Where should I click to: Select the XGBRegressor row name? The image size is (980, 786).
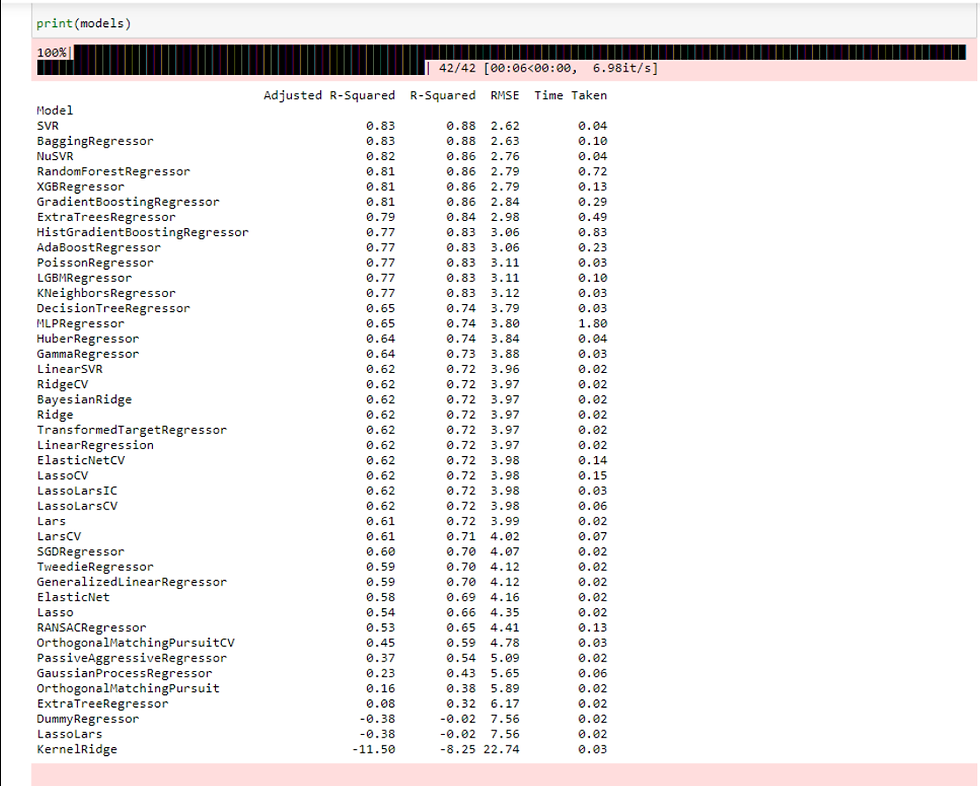point(81,187)
